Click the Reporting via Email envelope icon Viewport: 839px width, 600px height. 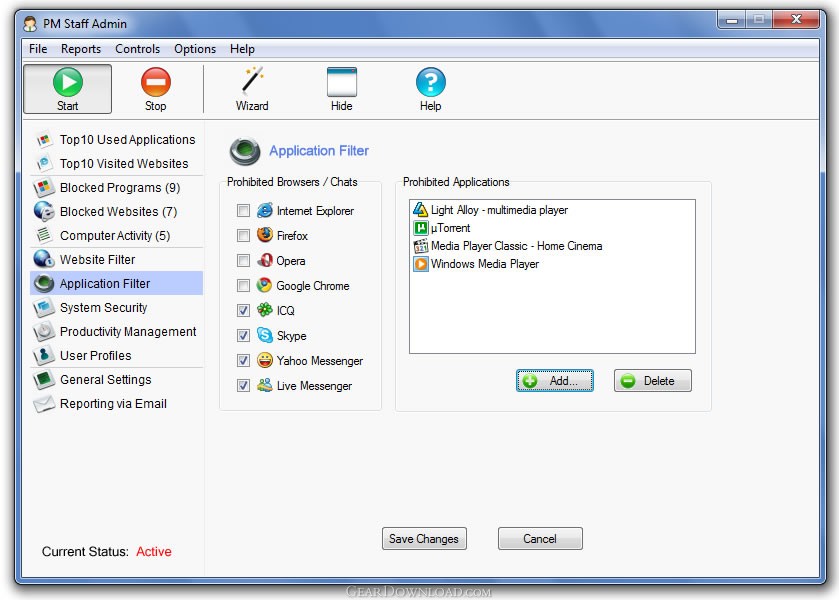pos(43,404)
